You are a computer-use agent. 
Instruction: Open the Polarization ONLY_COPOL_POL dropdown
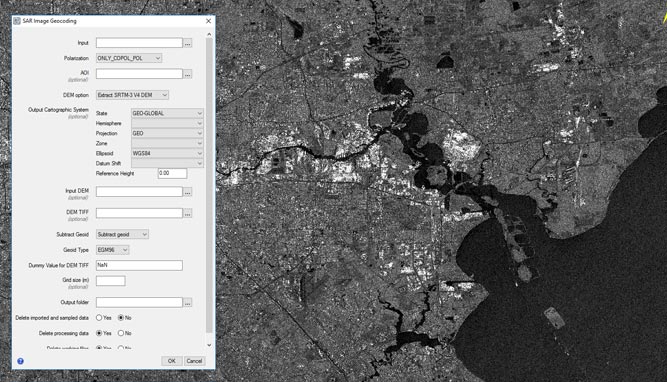tap(129, 58)
